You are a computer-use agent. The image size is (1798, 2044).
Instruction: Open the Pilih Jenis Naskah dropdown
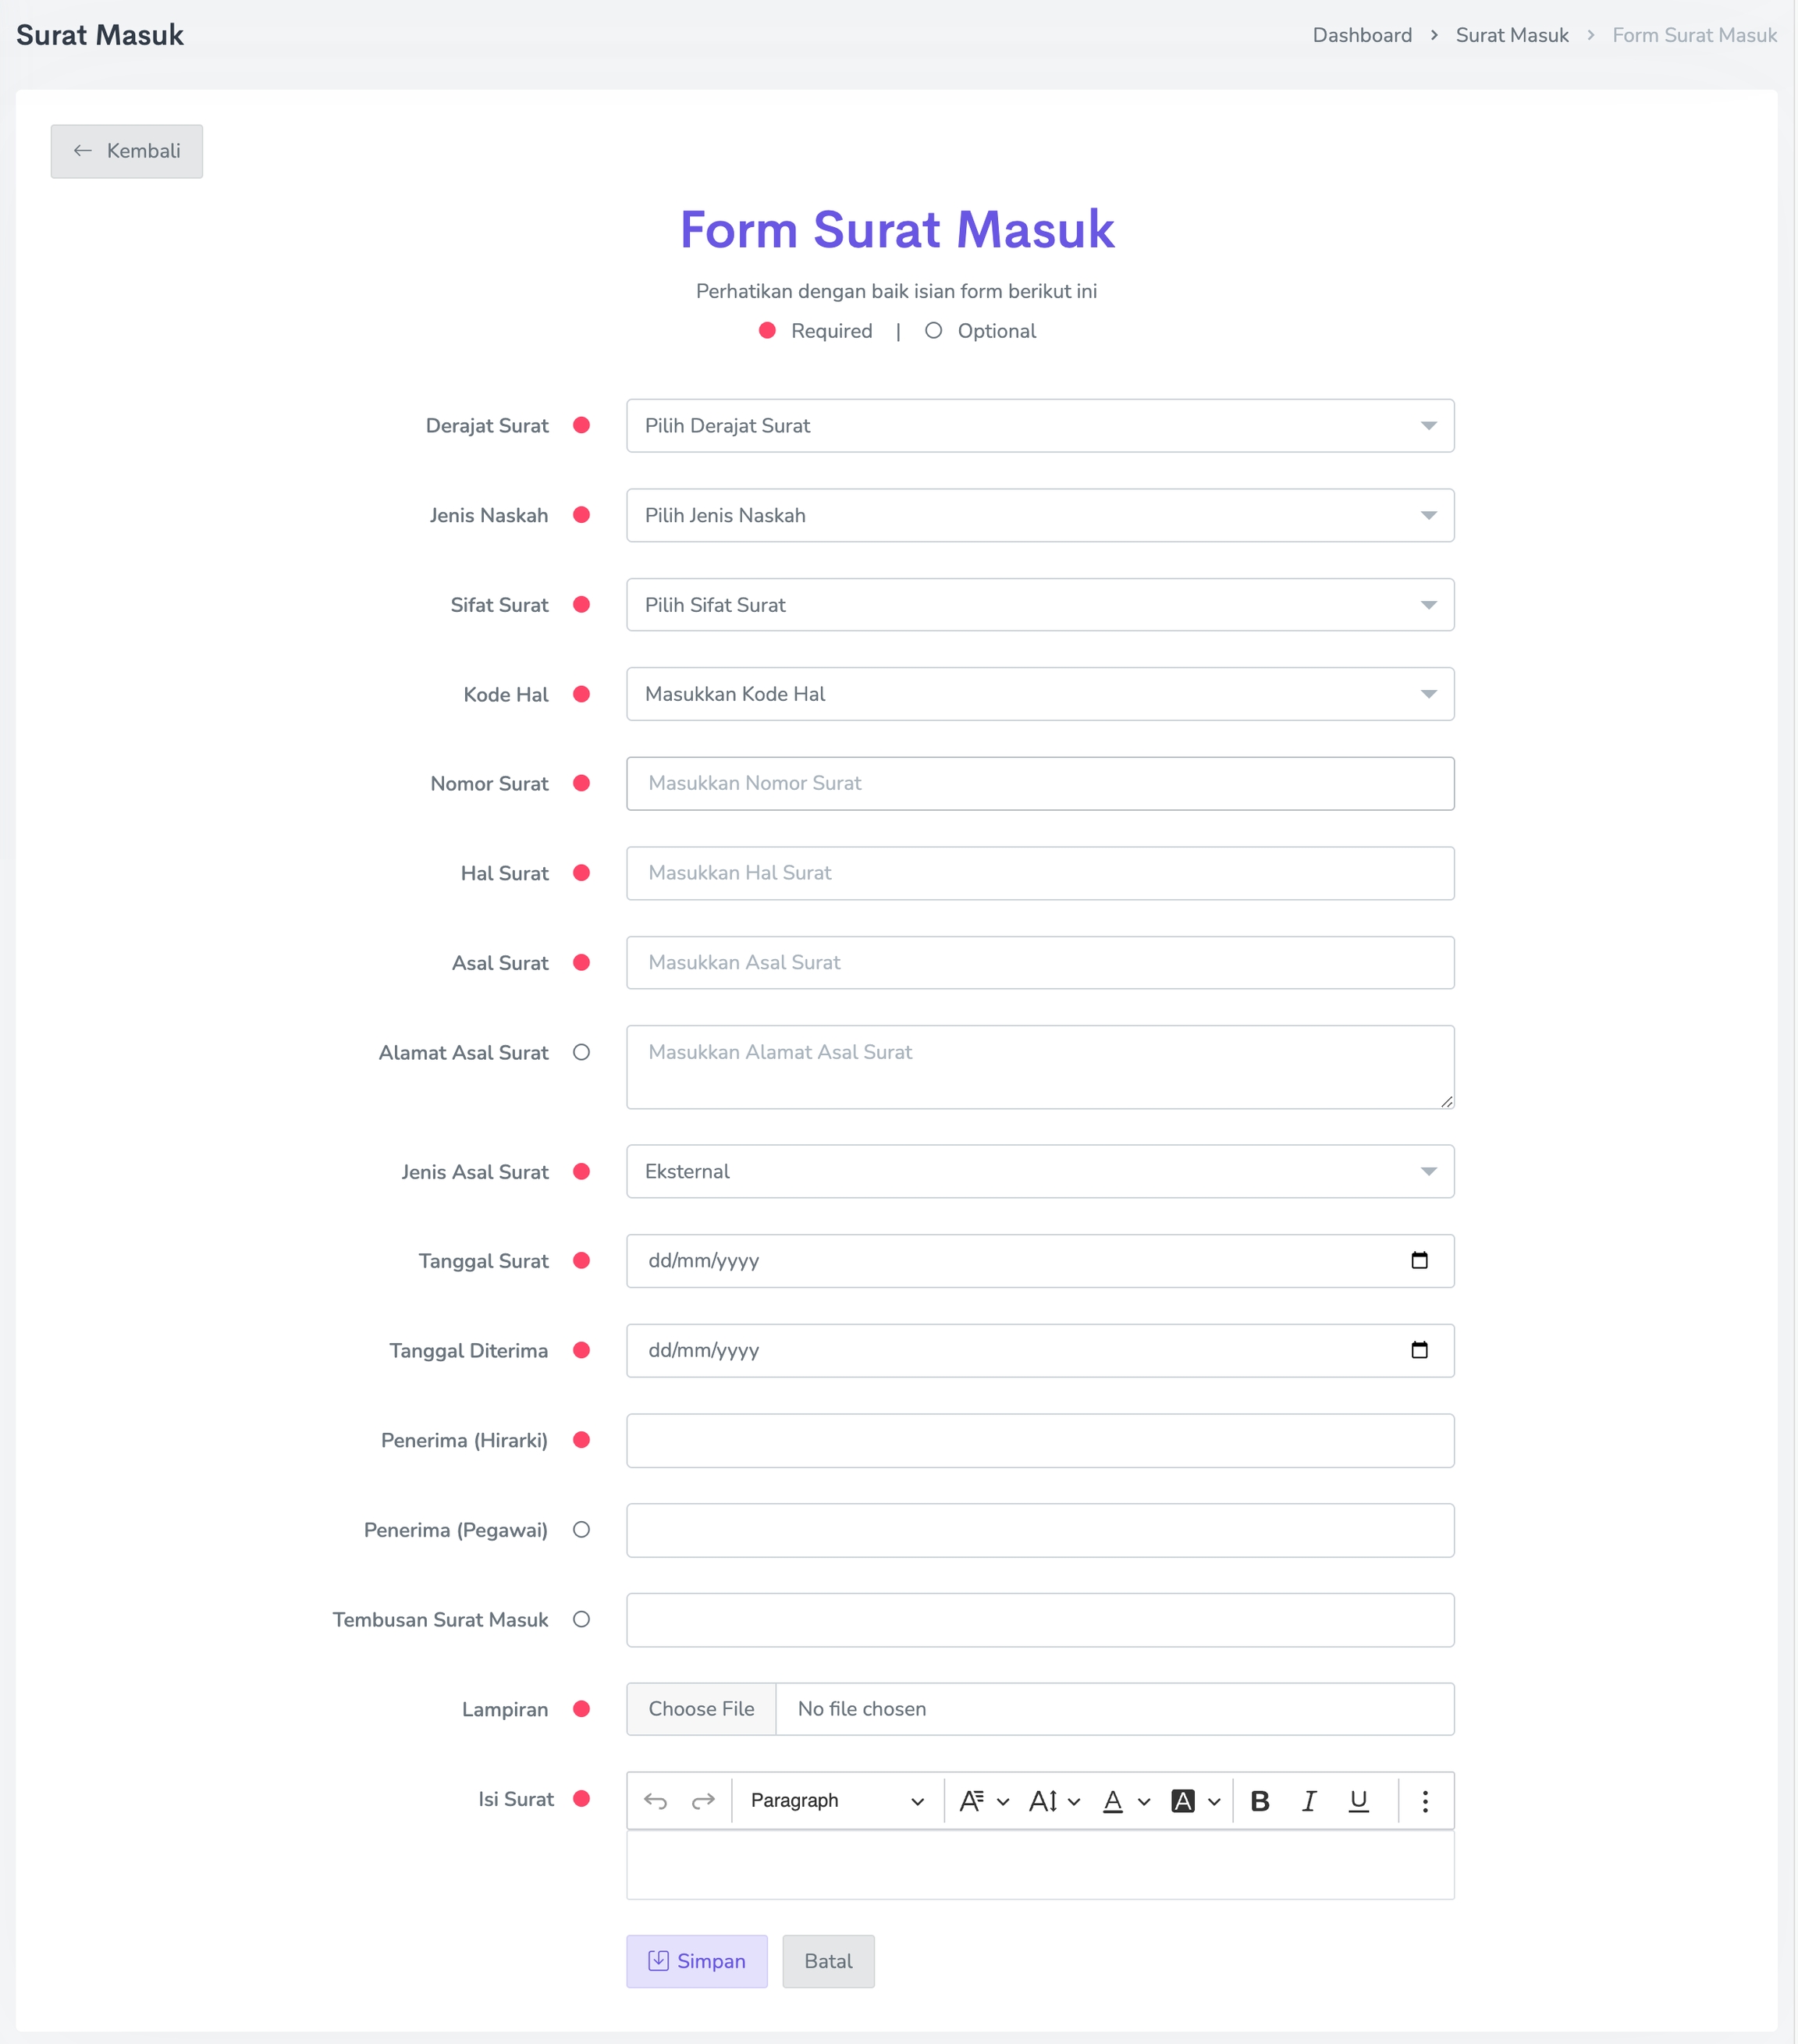1039,516
